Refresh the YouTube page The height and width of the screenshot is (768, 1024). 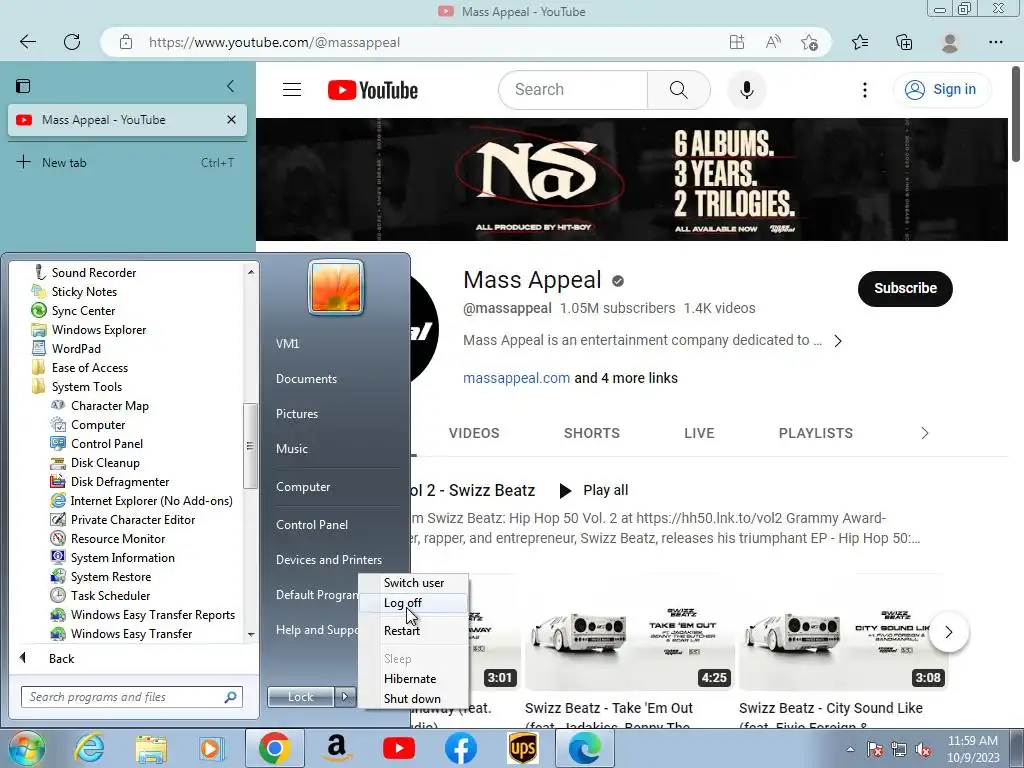72,42
